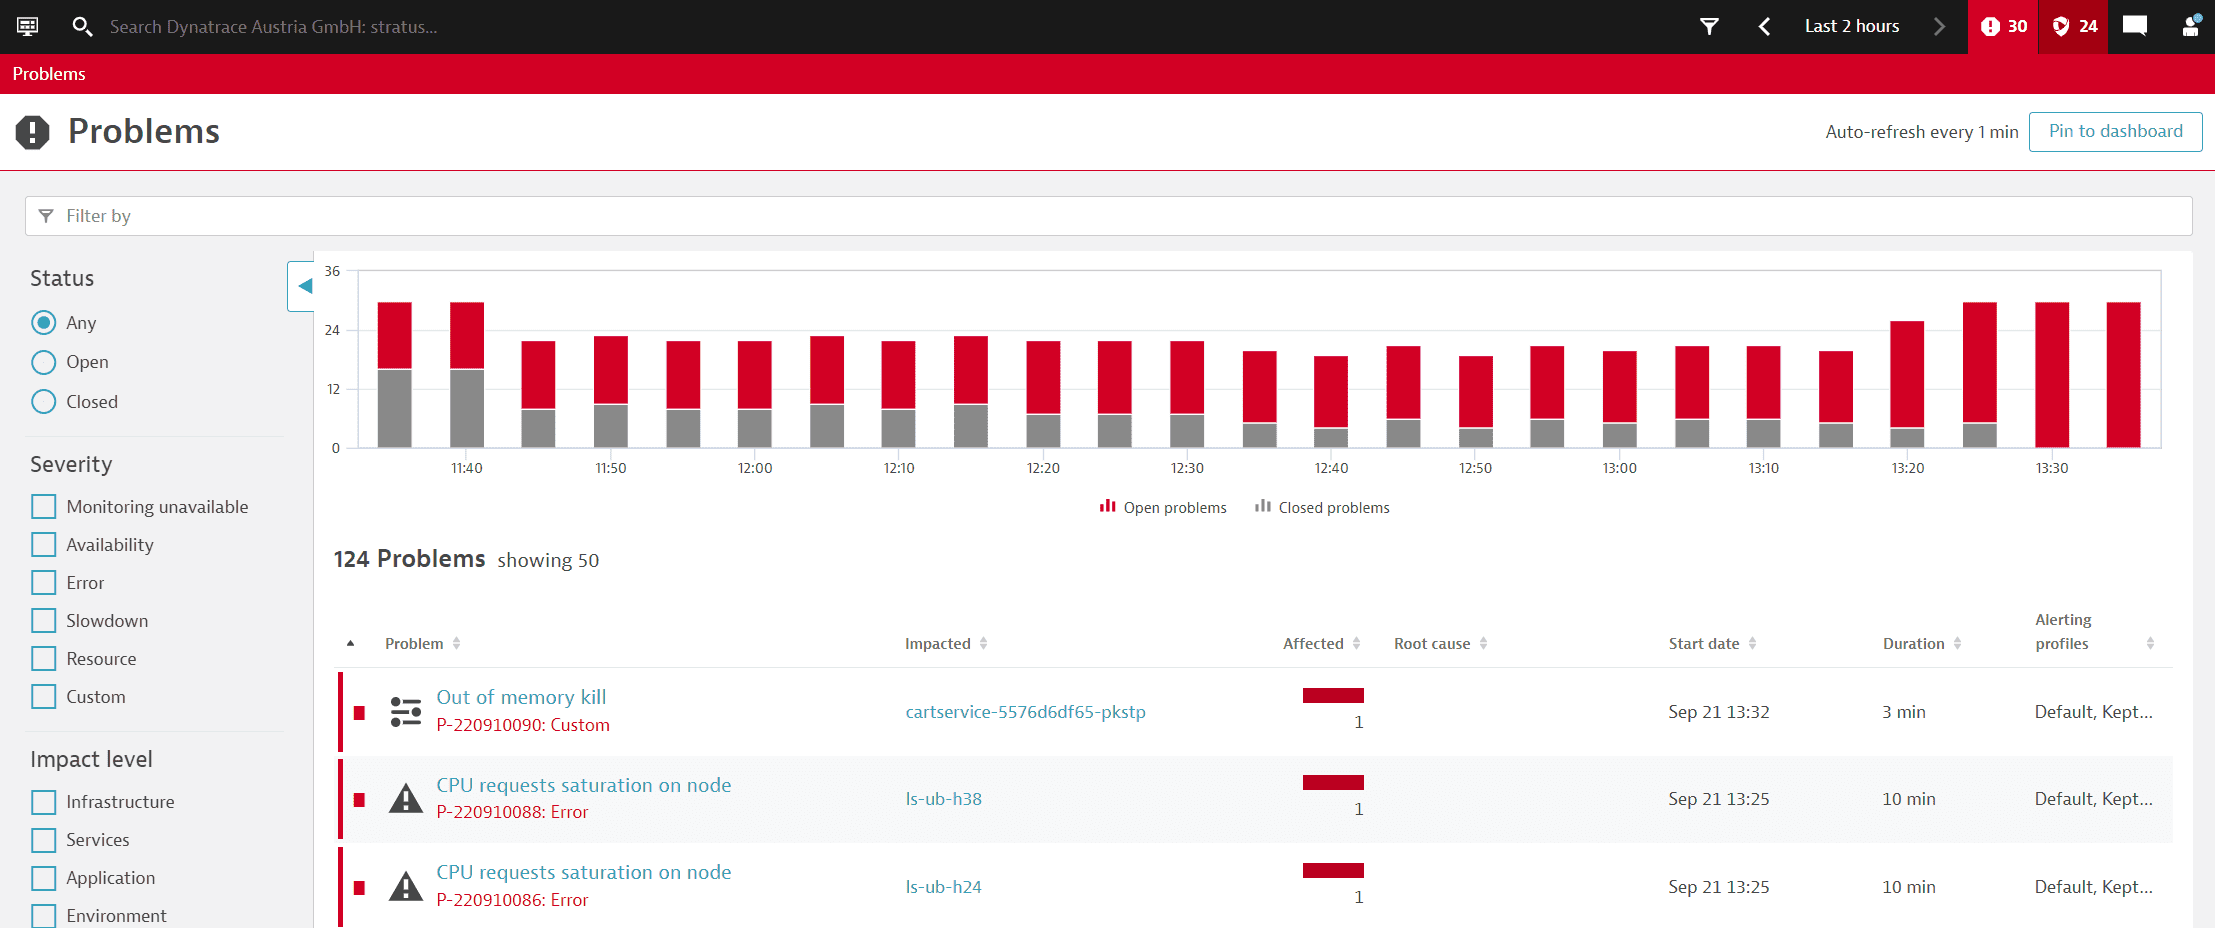Click the previous timeframe arrow
This screenshot has height=928, width=2215.
1764,26
